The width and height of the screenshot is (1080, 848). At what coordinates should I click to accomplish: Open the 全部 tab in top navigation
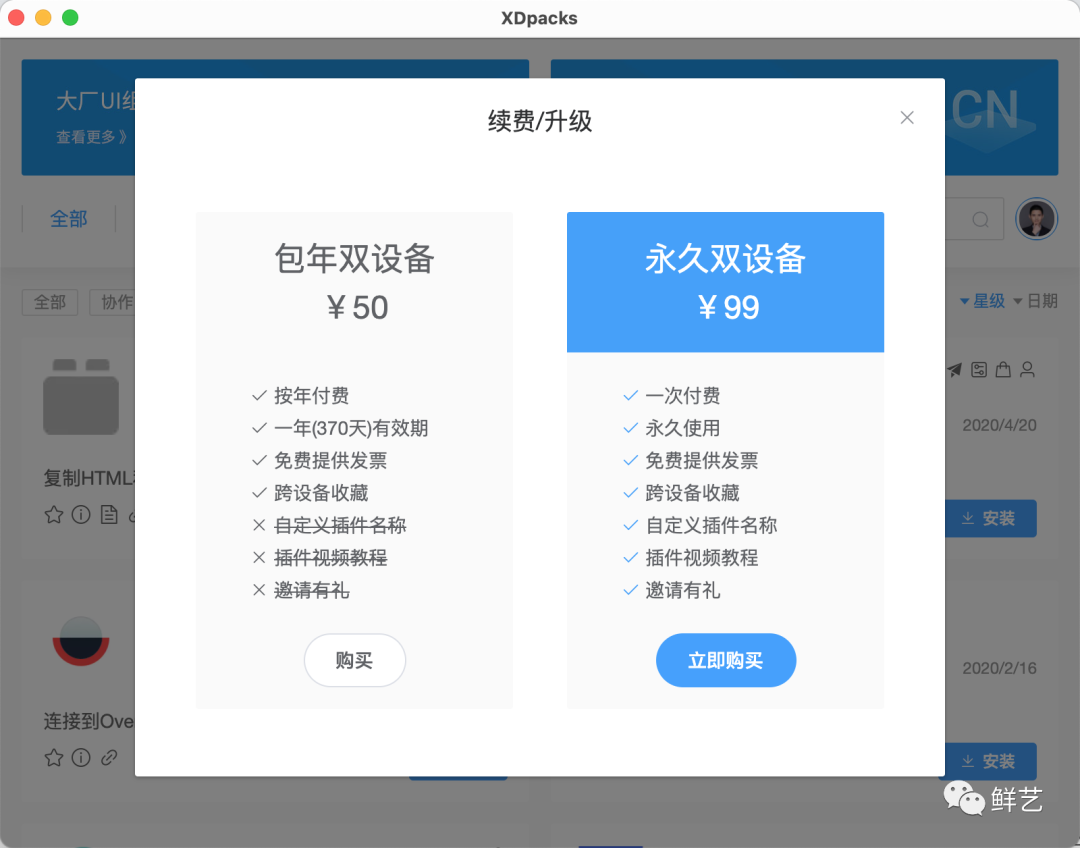pos(69,219)
